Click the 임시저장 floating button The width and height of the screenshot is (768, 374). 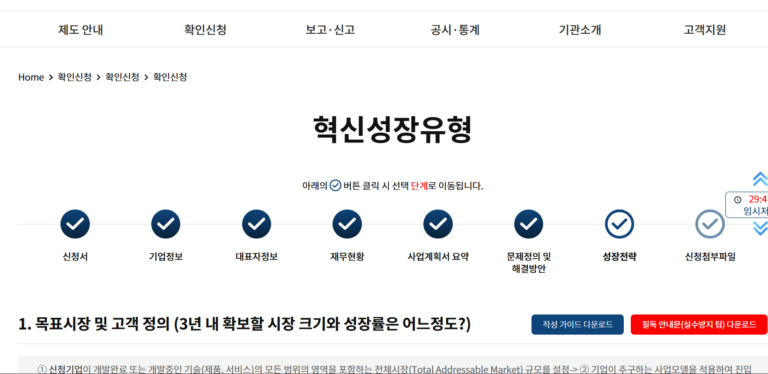(755, 211)
